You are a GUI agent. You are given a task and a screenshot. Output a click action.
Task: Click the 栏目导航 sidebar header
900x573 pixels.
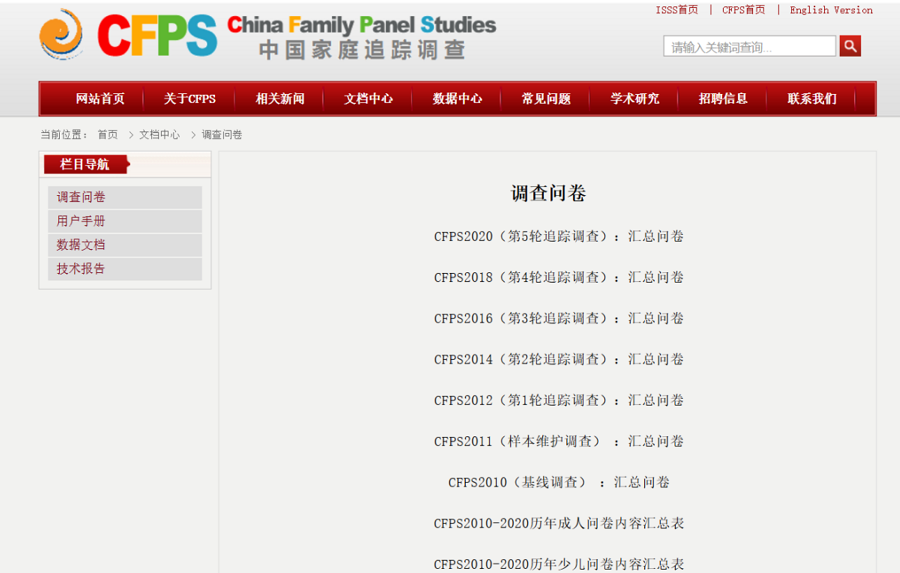86,165
